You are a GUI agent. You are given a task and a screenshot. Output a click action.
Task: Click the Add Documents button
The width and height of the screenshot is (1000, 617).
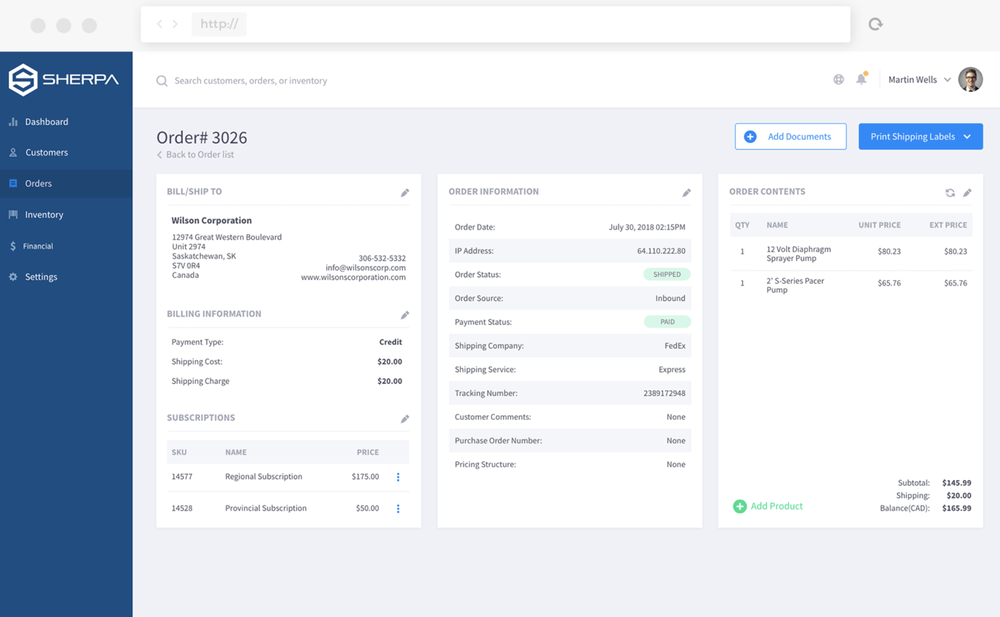(790, 136)
